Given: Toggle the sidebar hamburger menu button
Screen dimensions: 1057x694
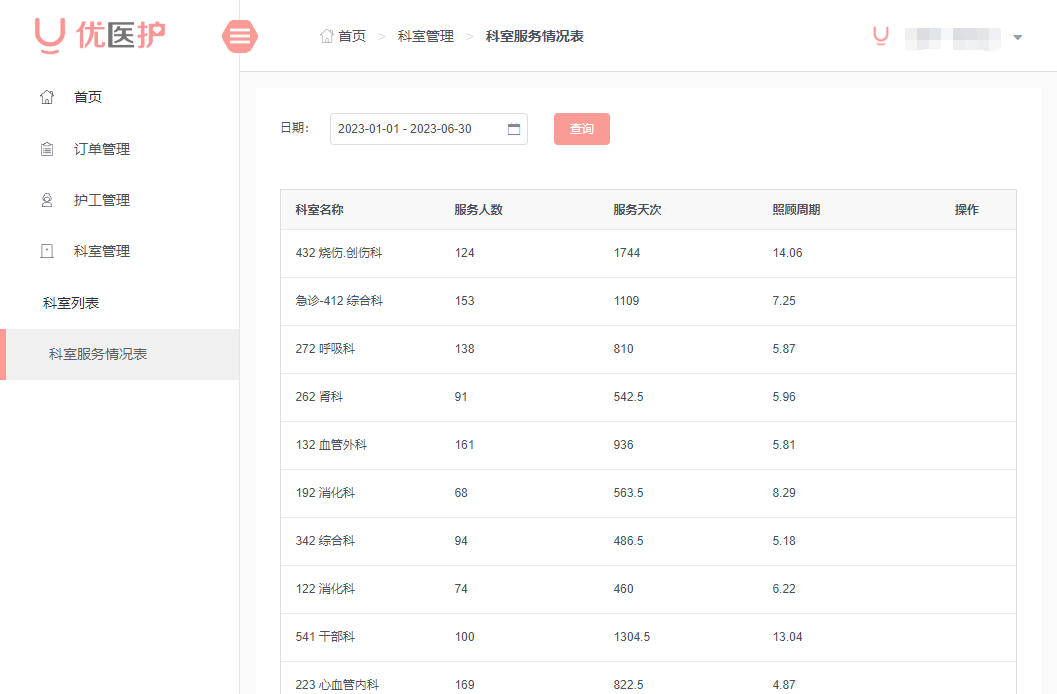Looking at the screenshot, I should 240,36.
